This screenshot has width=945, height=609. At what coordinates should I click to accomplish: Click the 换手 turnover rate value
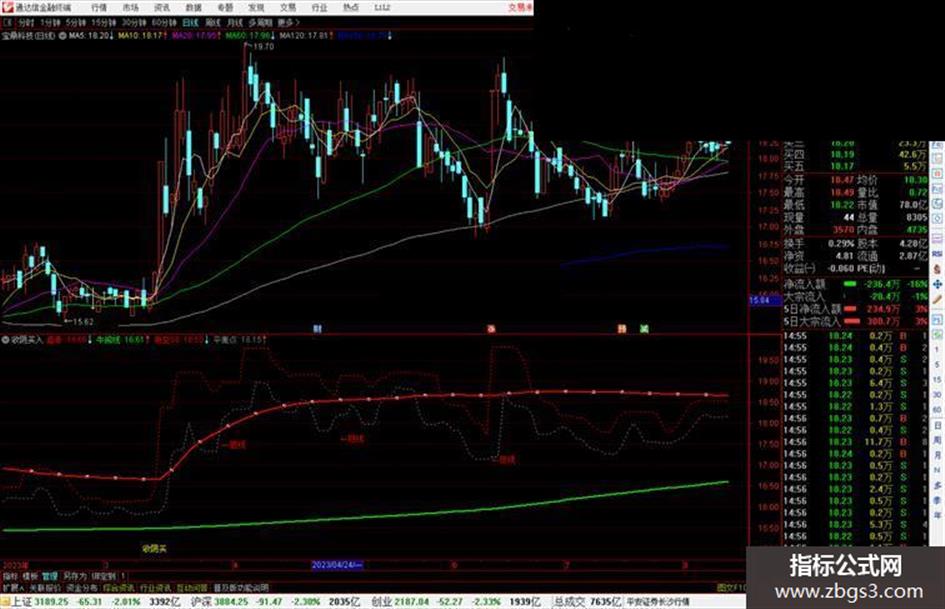tap(841, 244)
